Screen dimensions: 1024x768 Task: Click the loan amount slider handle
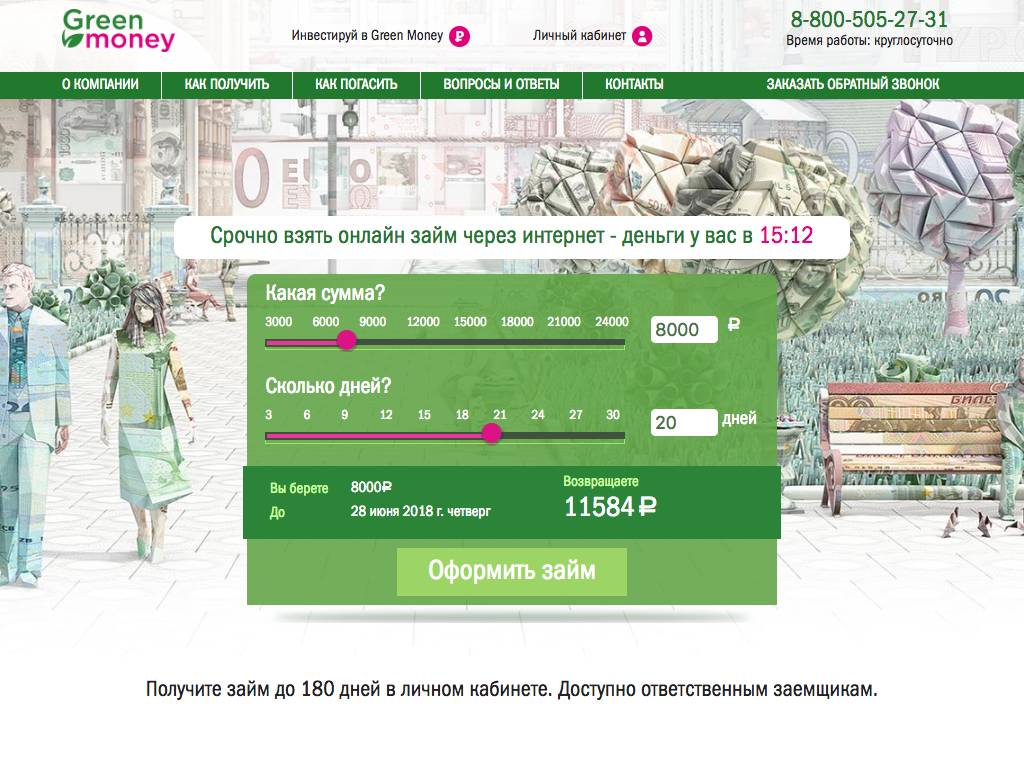pyautogui.click(x=347, y=340)
